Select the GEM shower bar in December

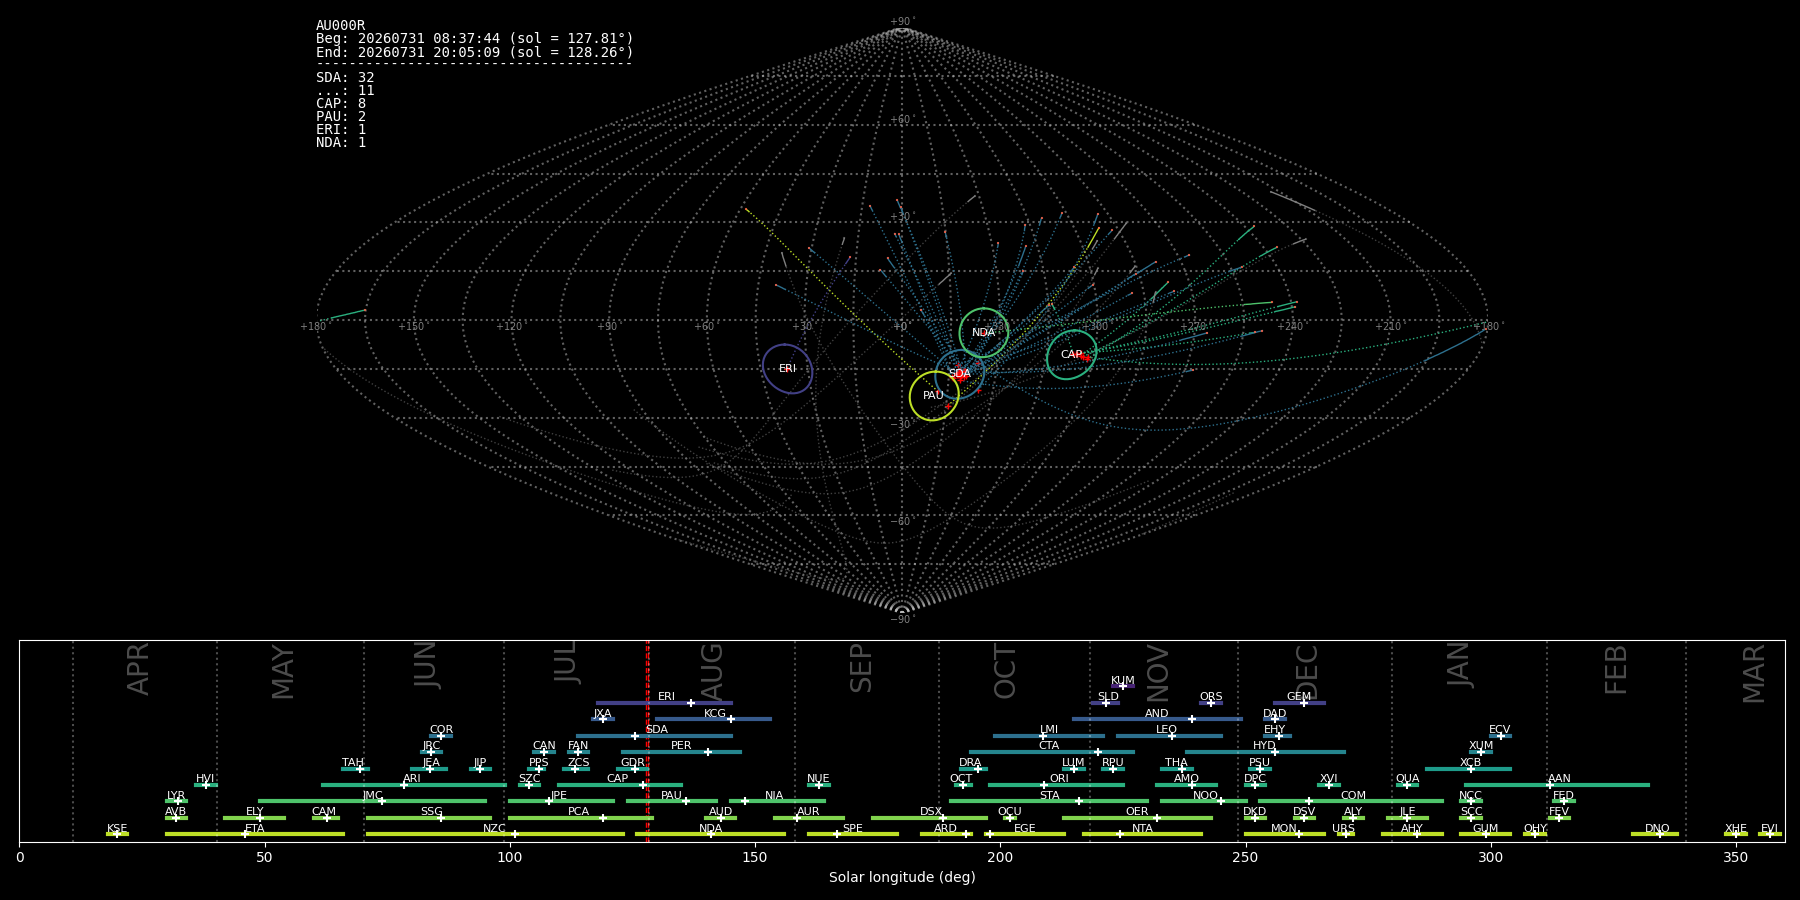coord(1299,703)
